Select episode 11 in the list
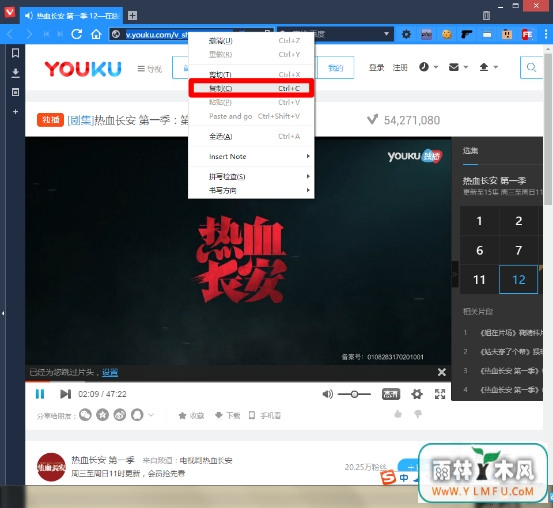The image size is (553, 508). point(479,280)
